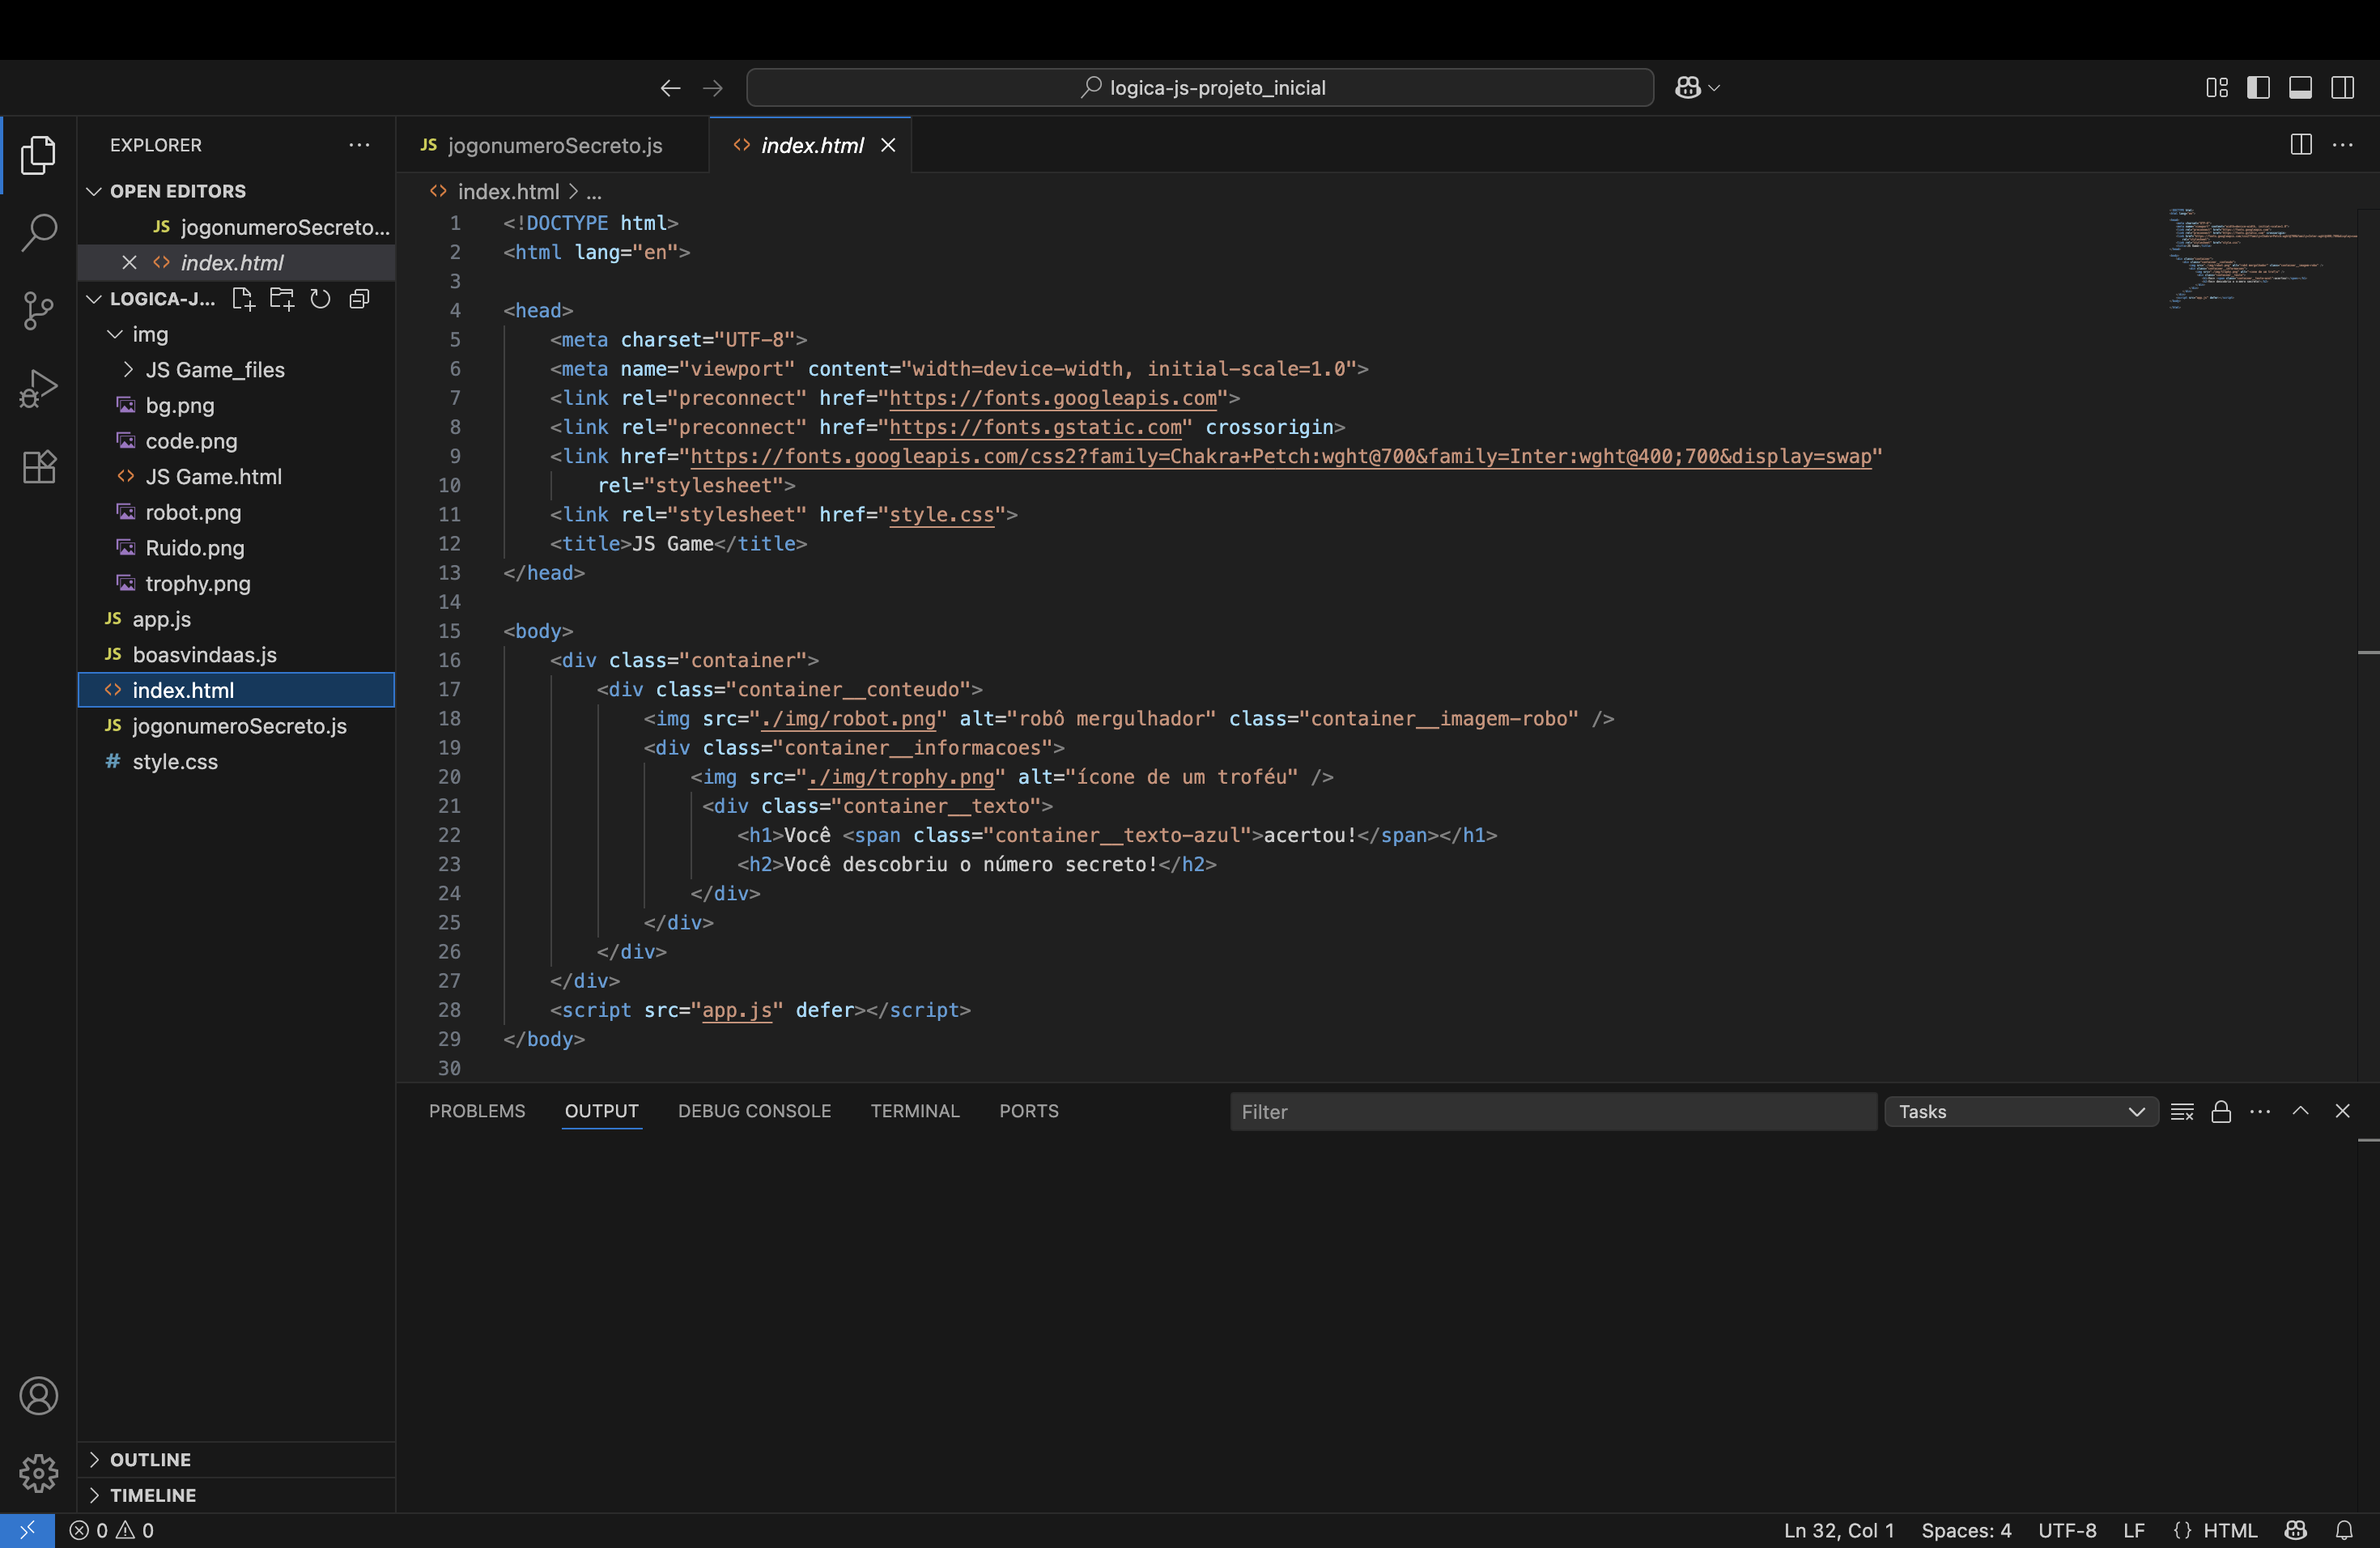Open the remote window indicator
The height and width of the screenshot is (1548, 2380).
(x=27, y=1530)
